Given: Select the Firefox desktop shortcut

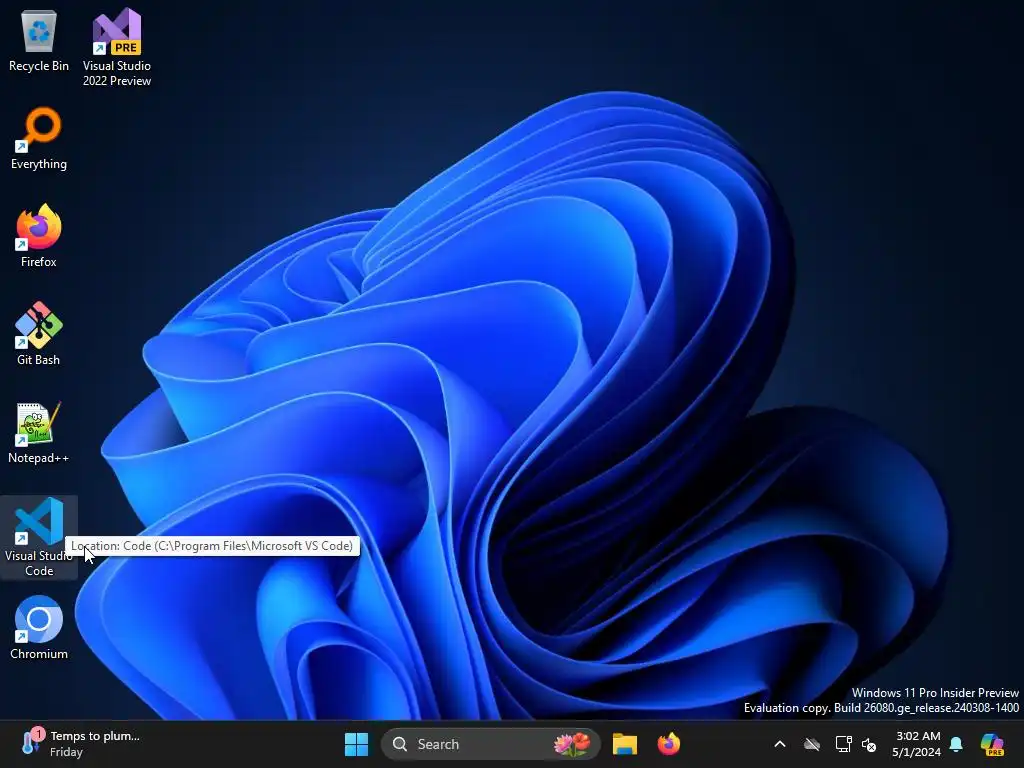Looking at the screenshot, I should 39,236.
